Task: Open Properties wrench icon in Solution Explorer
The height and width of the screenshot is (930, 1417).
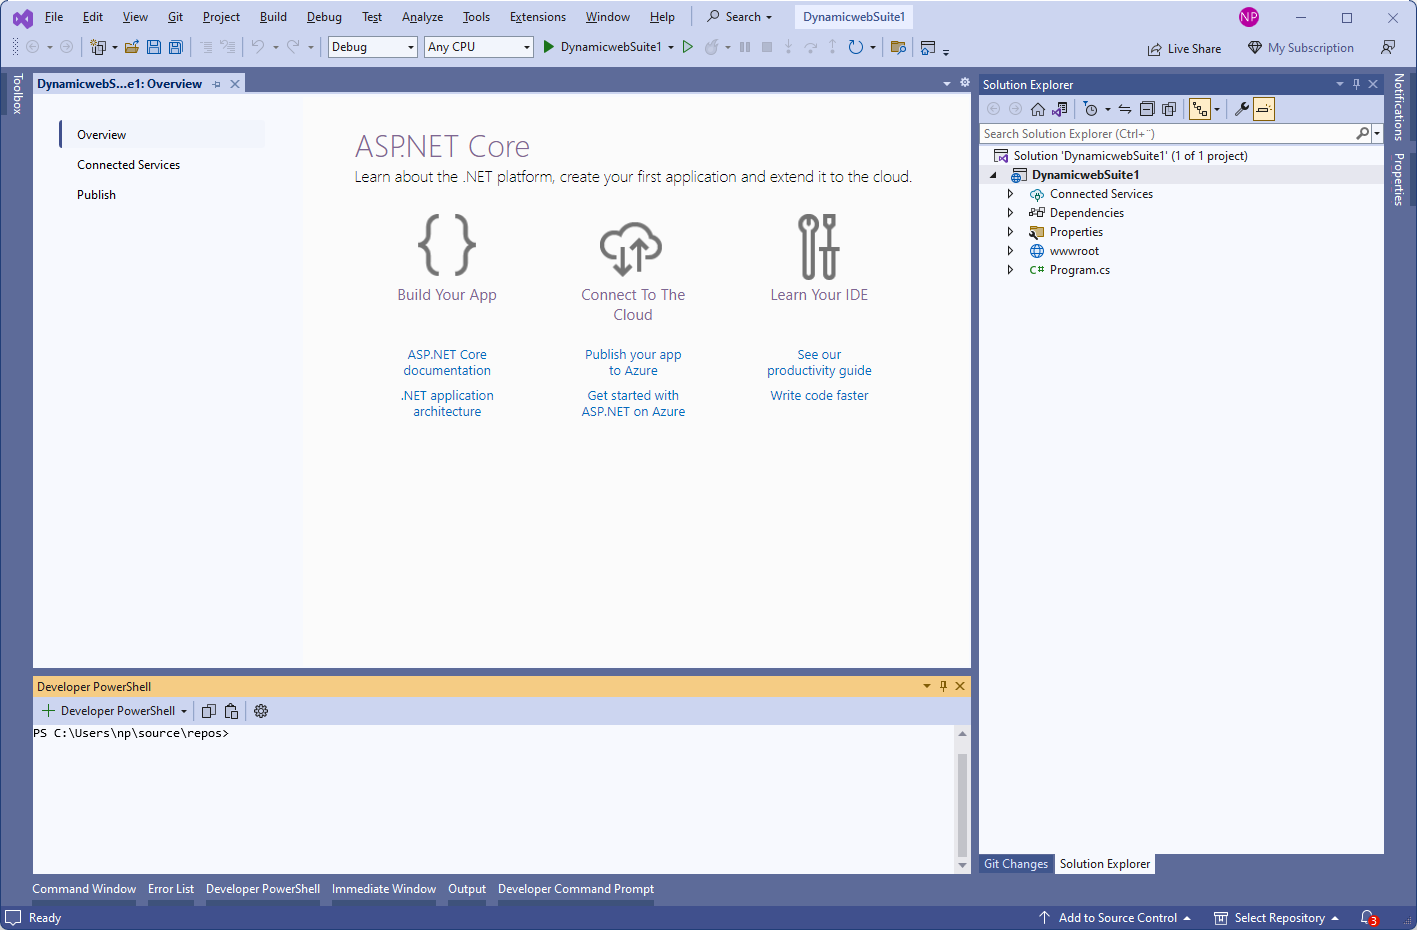Action: [x=1242, y=109]
